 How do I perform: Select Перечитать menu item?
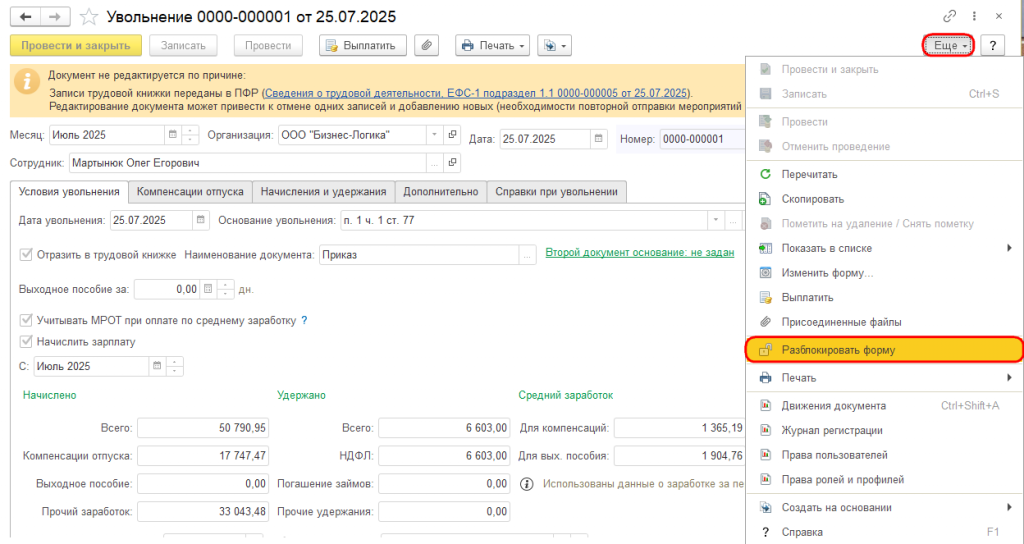point(809,174)
